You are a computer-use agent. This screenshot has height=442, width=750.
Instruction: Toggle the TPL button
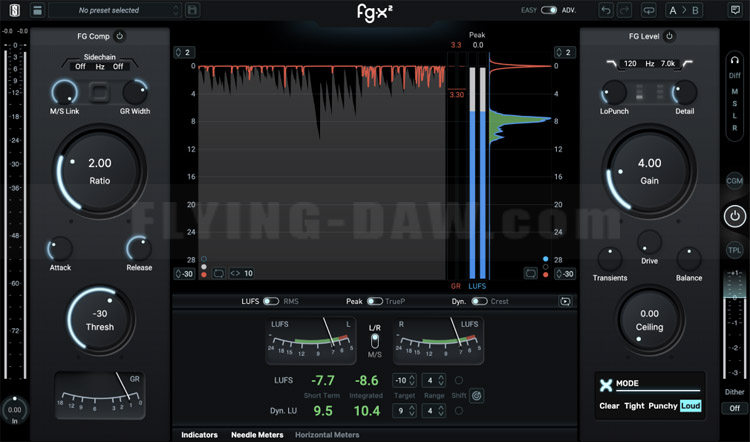click(734, 250)
